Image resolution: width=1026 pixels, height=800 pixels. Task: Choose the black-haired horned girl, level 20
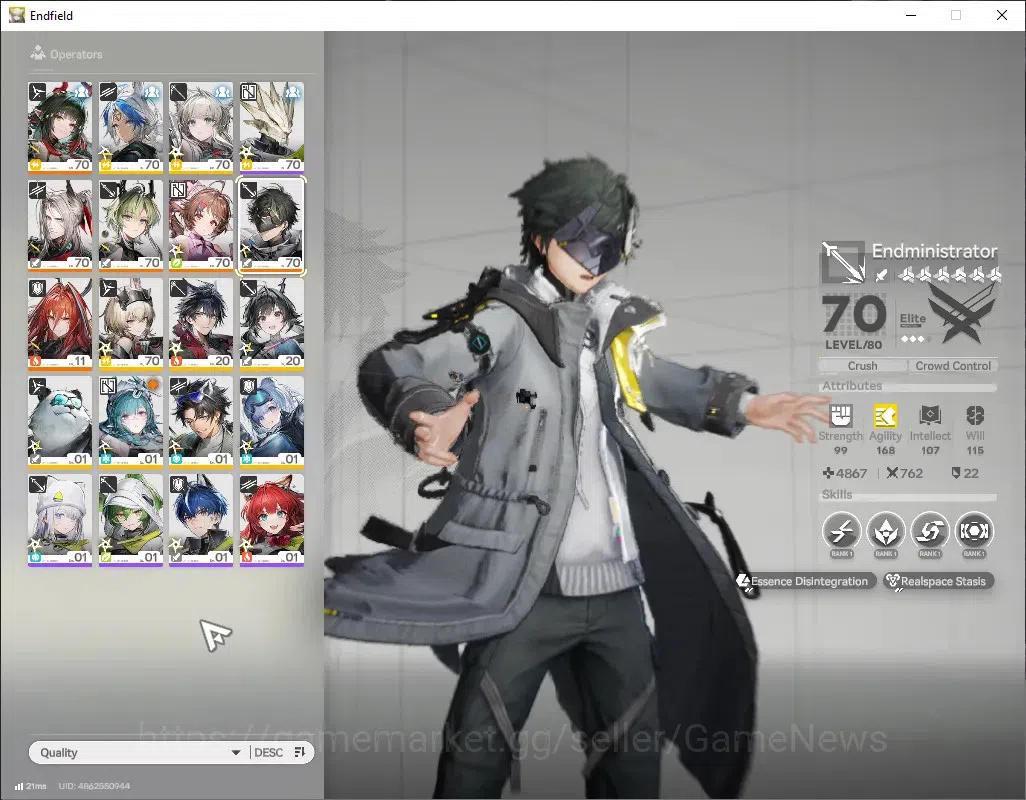tap(272, 324)
